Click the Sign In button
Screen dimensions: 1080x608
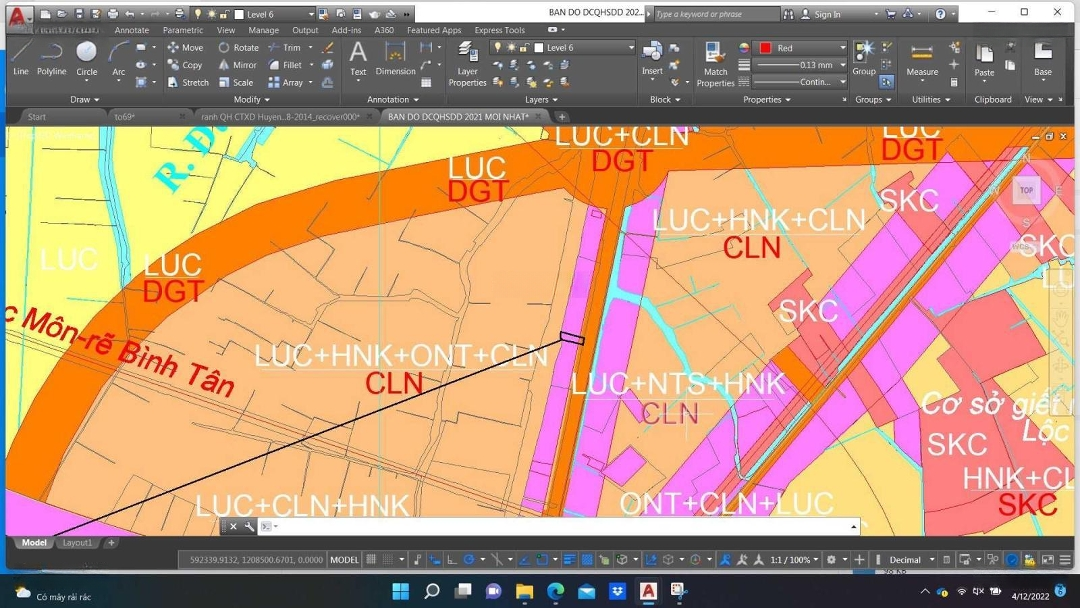click(x=826, y=15)
